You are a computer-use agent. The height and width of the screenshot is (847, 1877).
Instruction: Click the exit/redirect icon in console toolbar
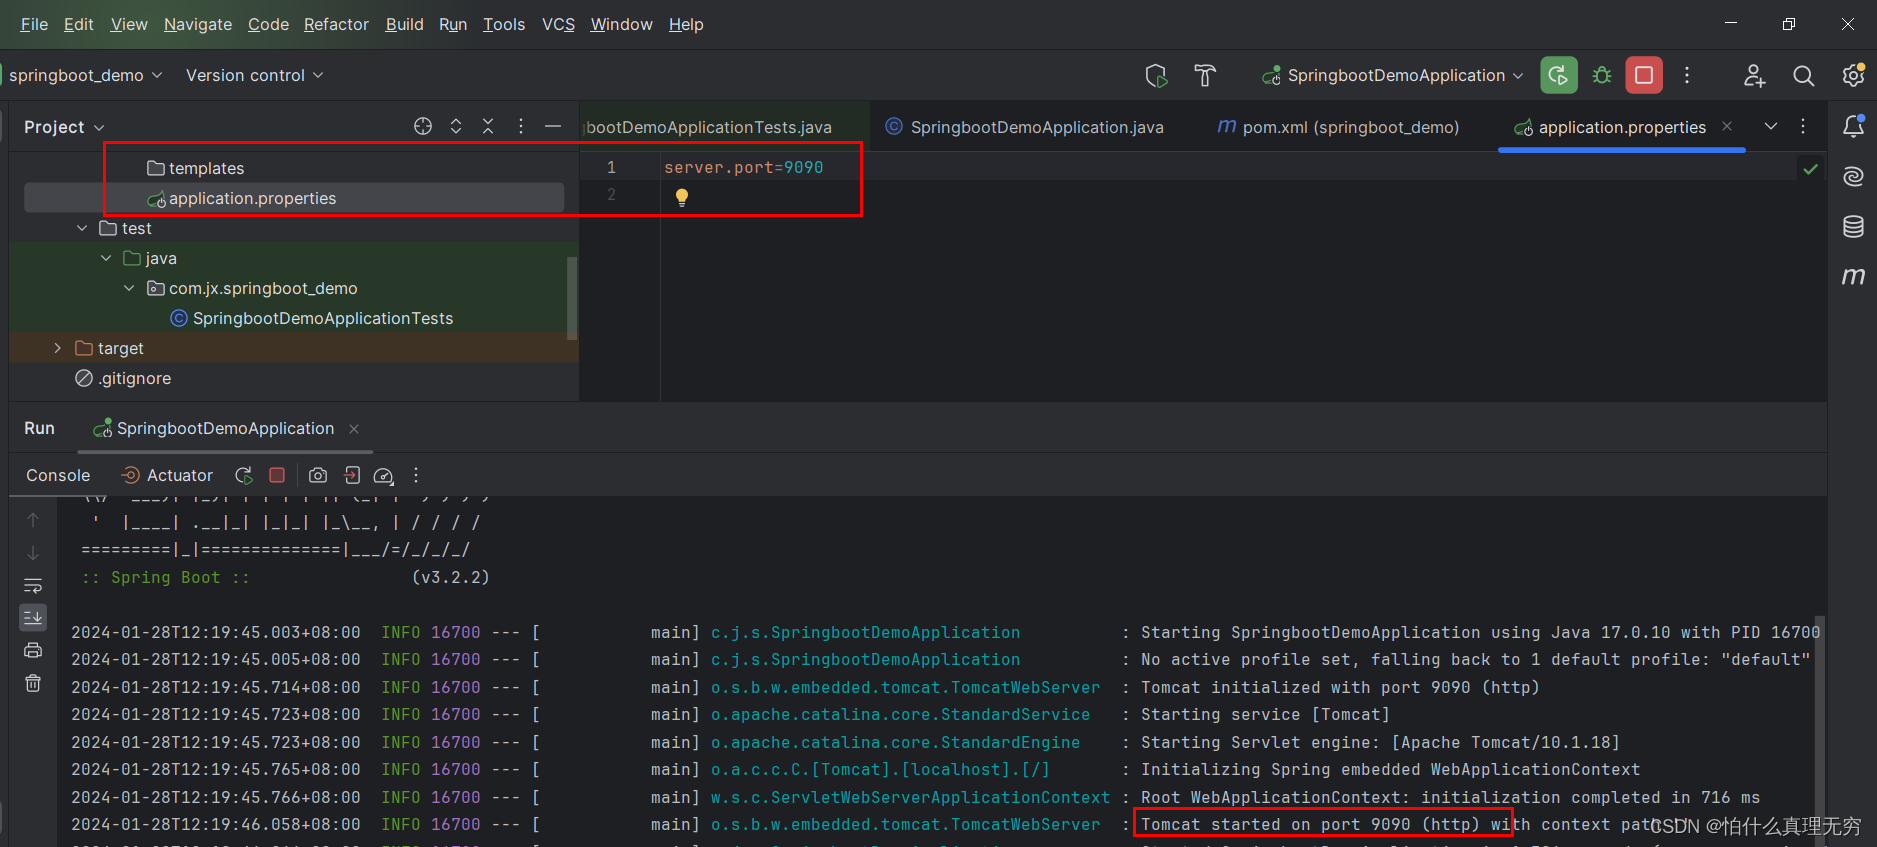click(351, 475)
